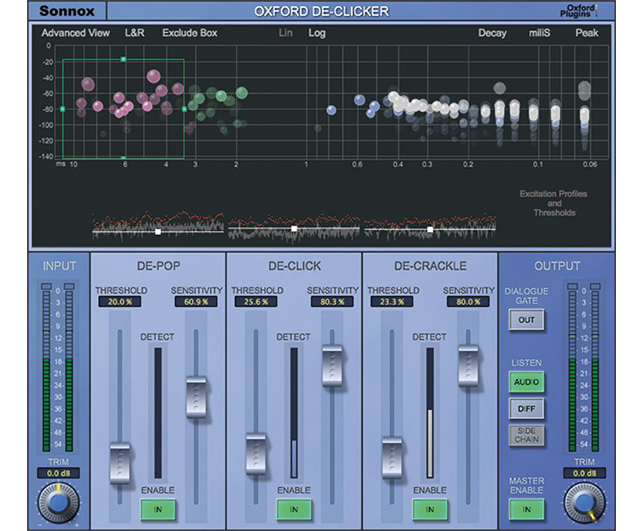The width and height of the screenshot is (643, 531).
Task: Switch the graph scale to Log
Action: [x=317, y=33]
